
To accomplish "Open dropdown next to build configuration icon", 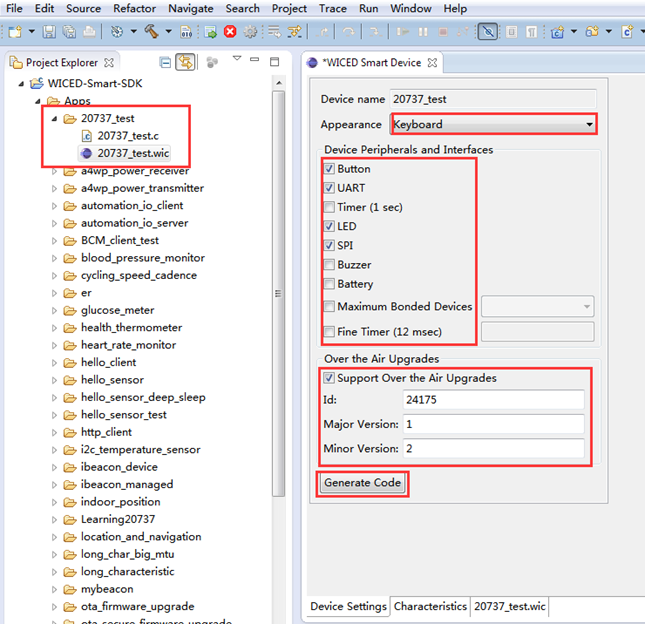I will (134, 31).
